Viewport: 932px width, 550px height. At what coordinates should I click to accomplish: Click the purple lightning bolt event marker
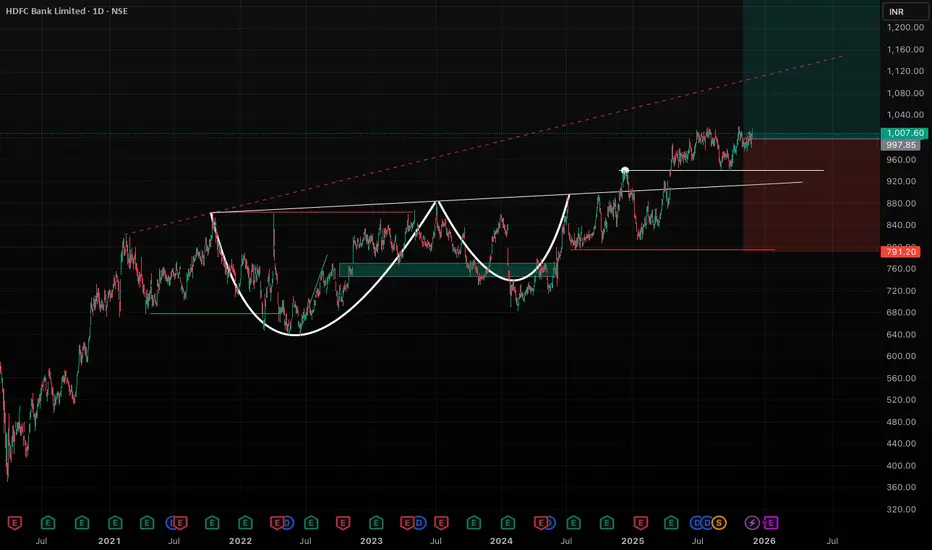[x=752, y=523]
